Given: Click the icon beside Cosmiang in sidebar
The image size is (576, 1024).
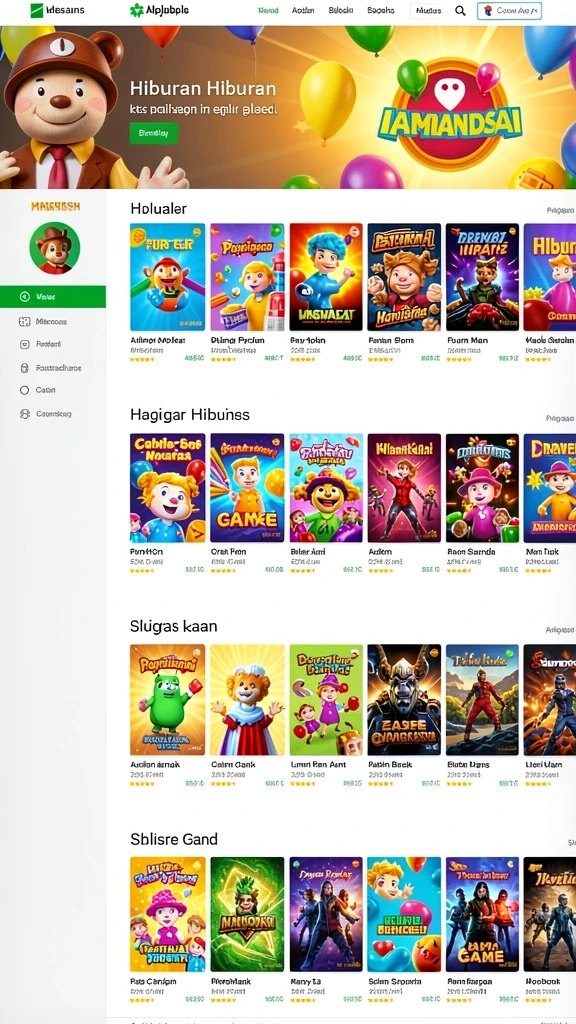Looking at the screenshot, I should pos(25,413).
